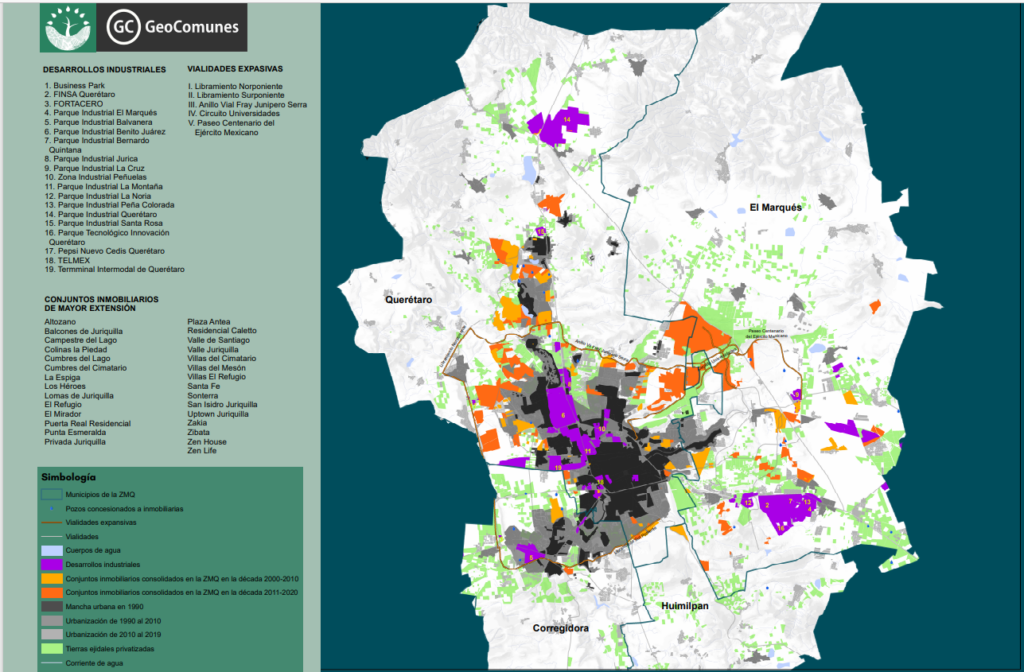1024x672 pixels.
Task: Select the Corregidora map label
Action: pyautogui.click(x=560, y=628)
